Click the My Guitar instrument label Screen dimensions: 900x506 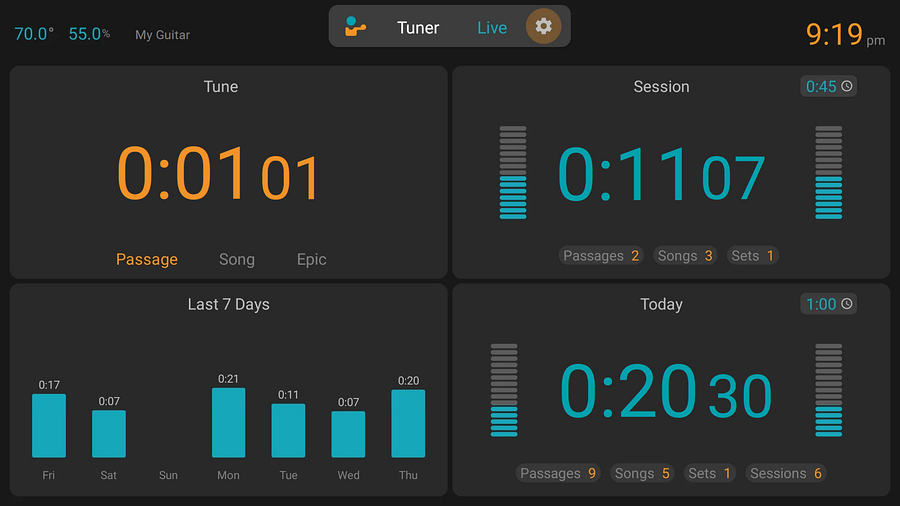[x=162, y=35]
